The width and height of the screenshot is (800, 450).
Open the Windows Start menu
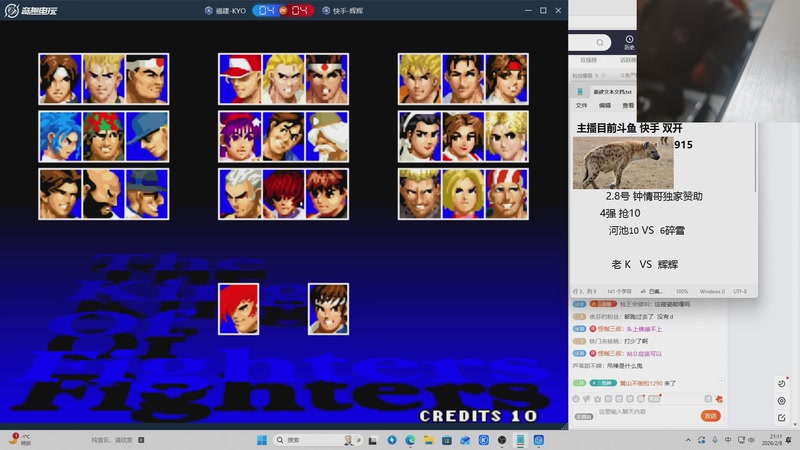(x=262, y=440)
